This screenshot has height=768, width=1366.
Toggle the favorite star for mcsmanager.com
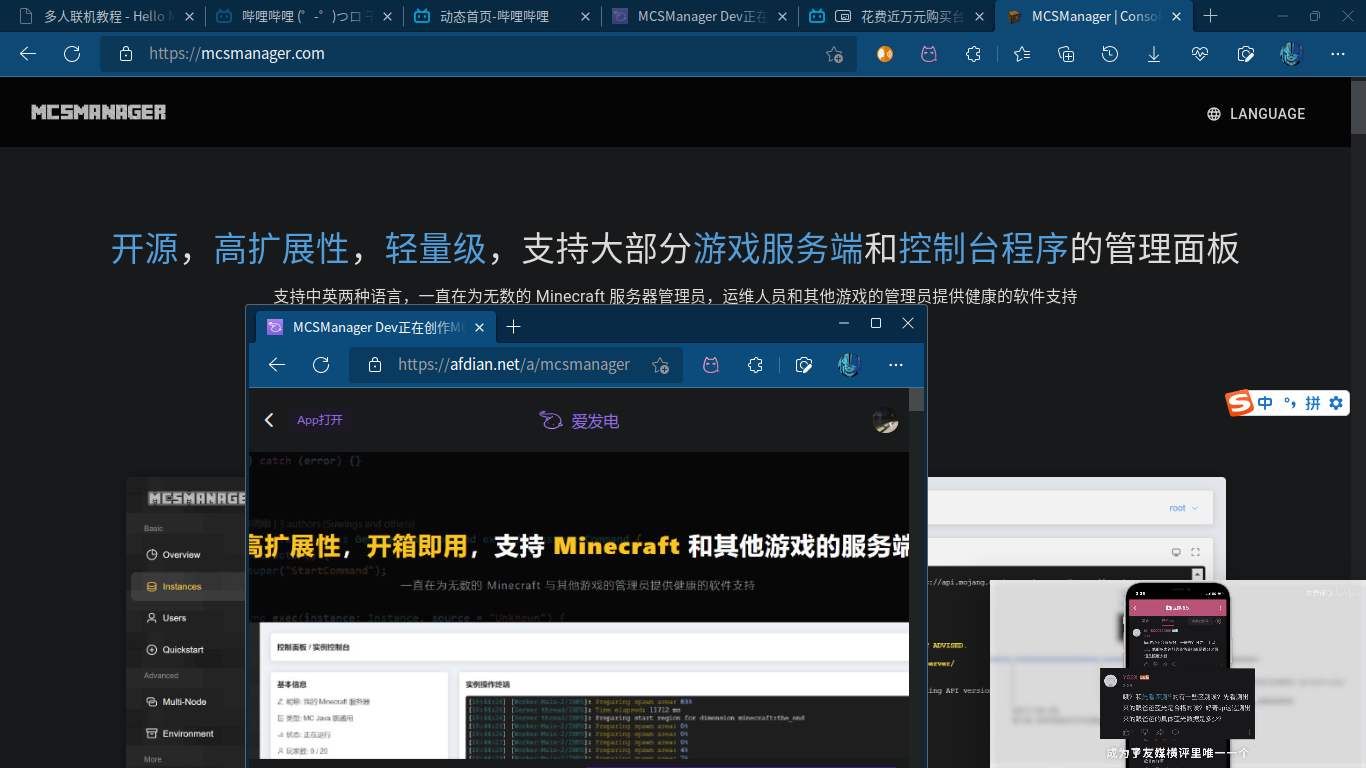point(834,55)
